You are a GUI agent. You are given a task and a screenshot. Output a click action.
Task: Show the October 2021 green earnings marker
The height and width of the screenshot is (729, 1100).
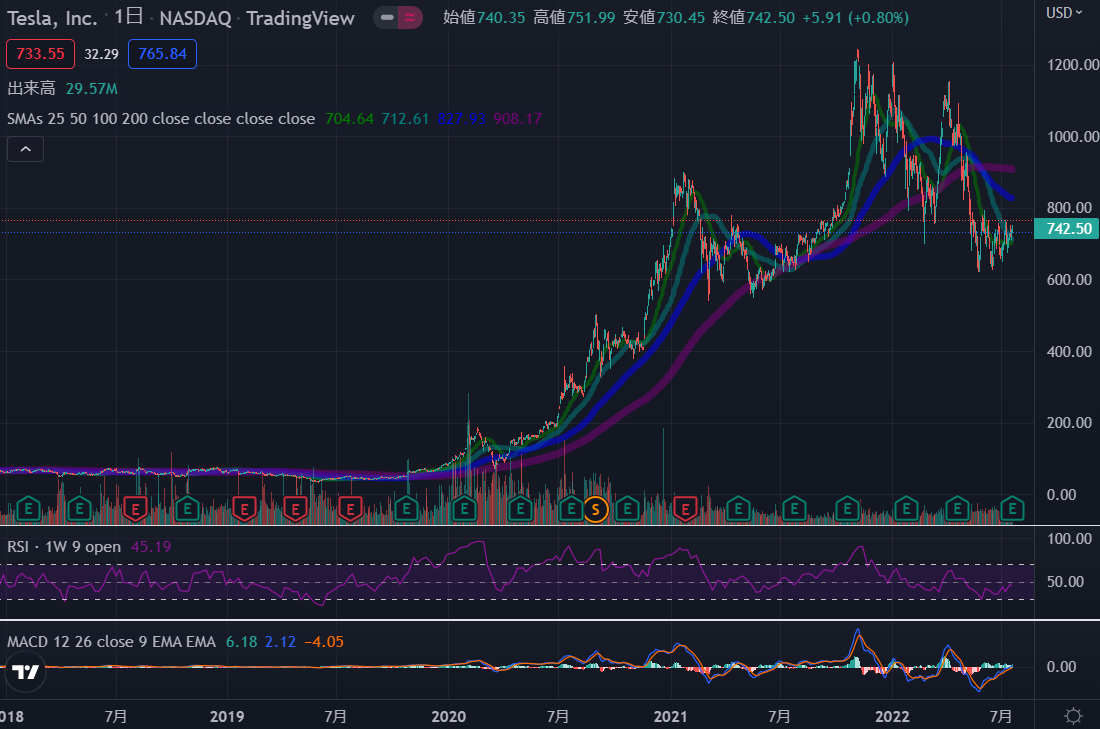(x=847, y=508)
